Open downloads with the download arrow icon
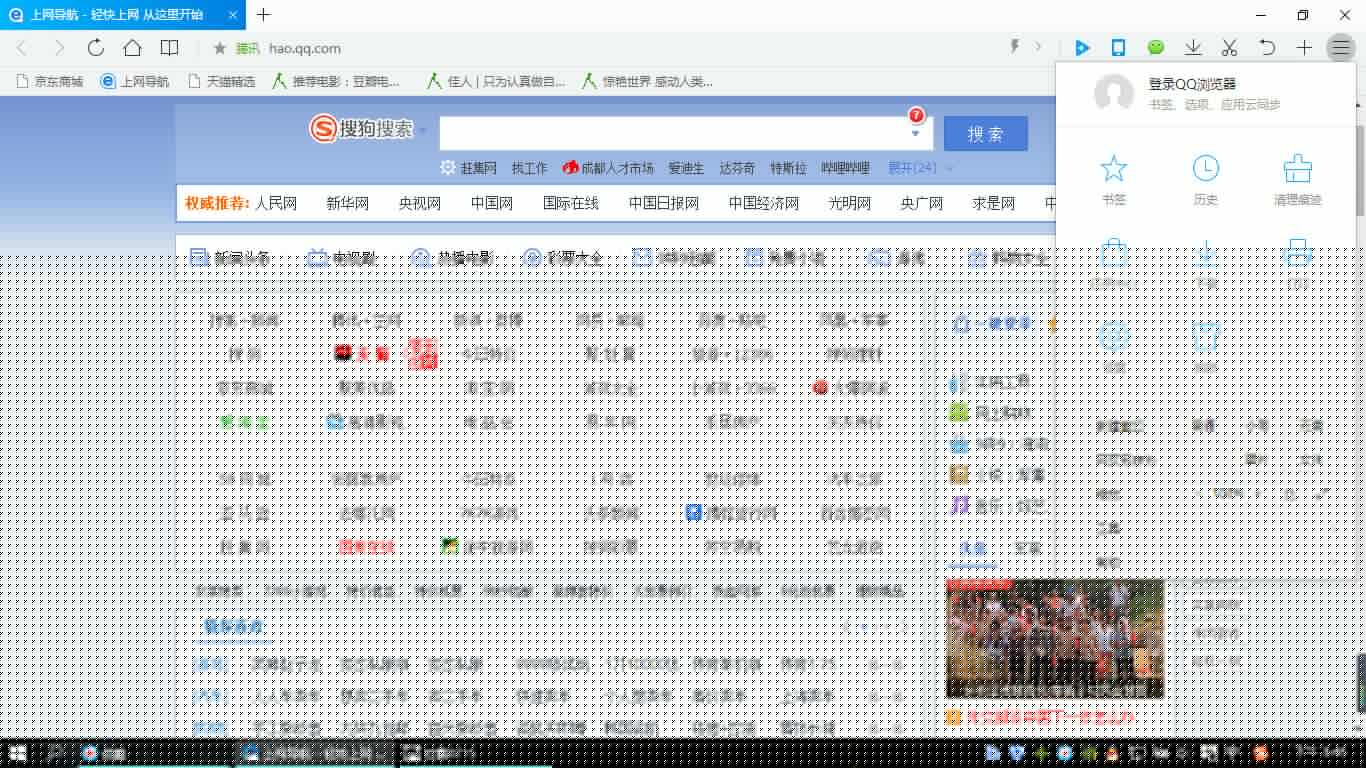1366x768 pixels. tap(1193, 47)
